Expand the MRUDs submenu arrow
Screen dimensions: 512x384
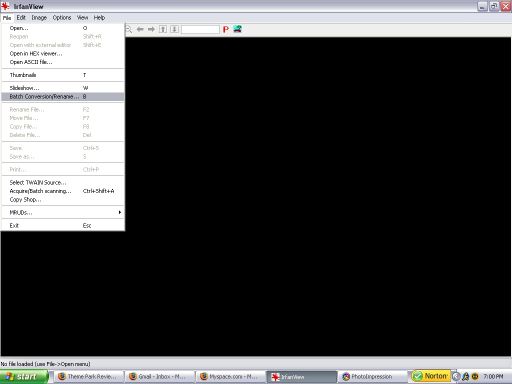click(x=120, y=212)
